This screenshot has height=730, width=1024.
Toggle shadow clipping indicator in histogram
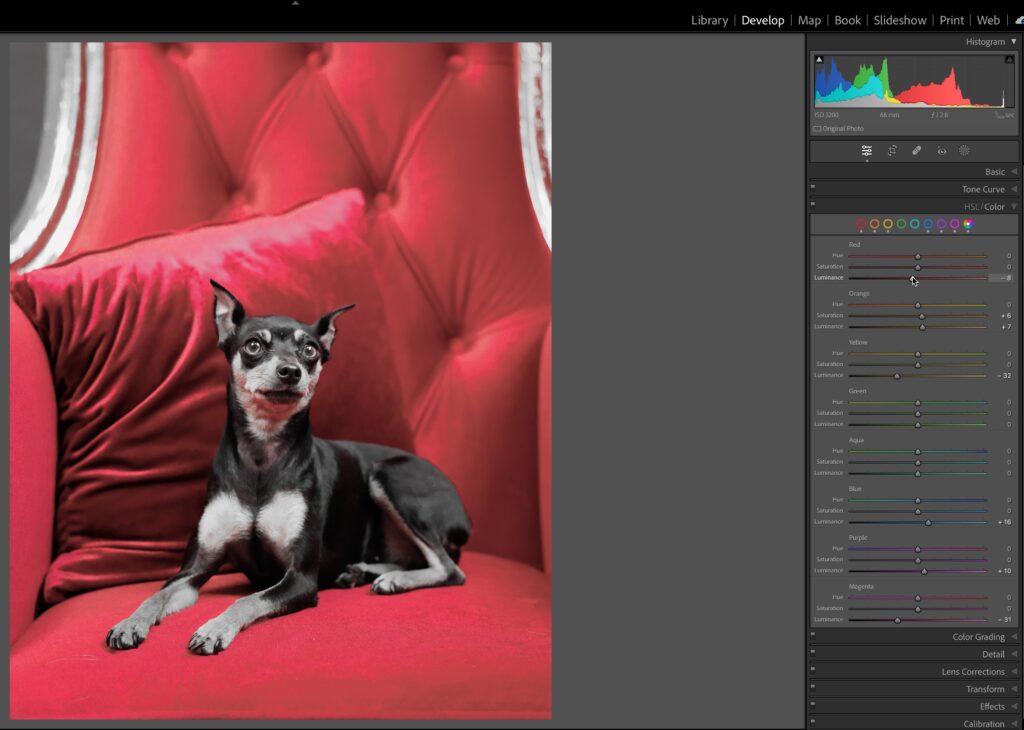tap(819, 61)
